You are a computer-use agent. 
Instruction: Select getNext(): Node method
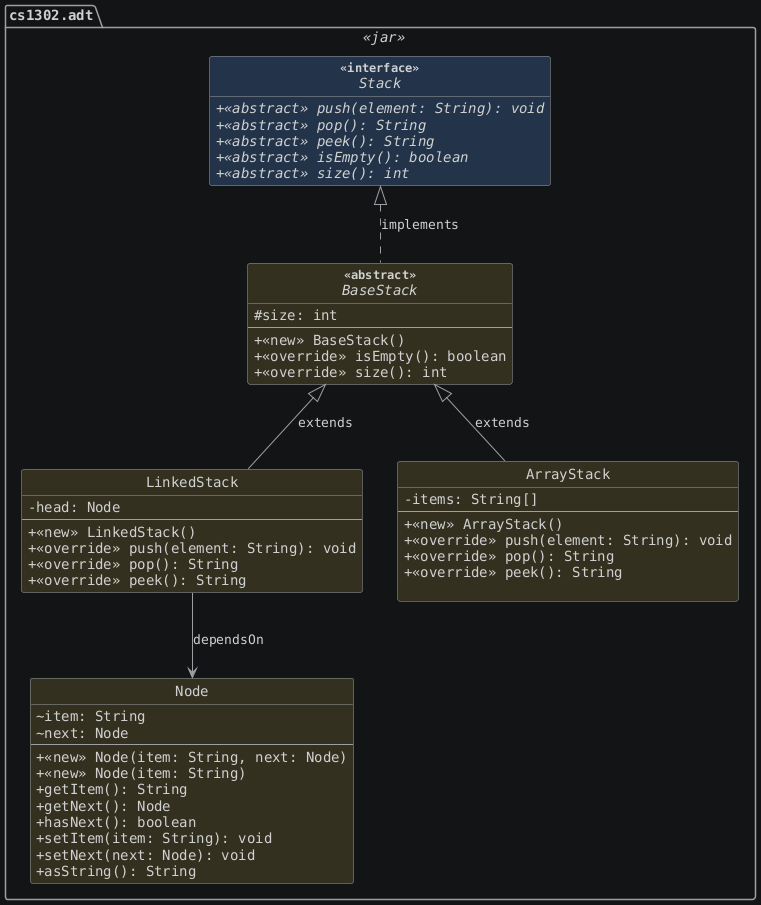pyautogui.click(x=103, y=806)
